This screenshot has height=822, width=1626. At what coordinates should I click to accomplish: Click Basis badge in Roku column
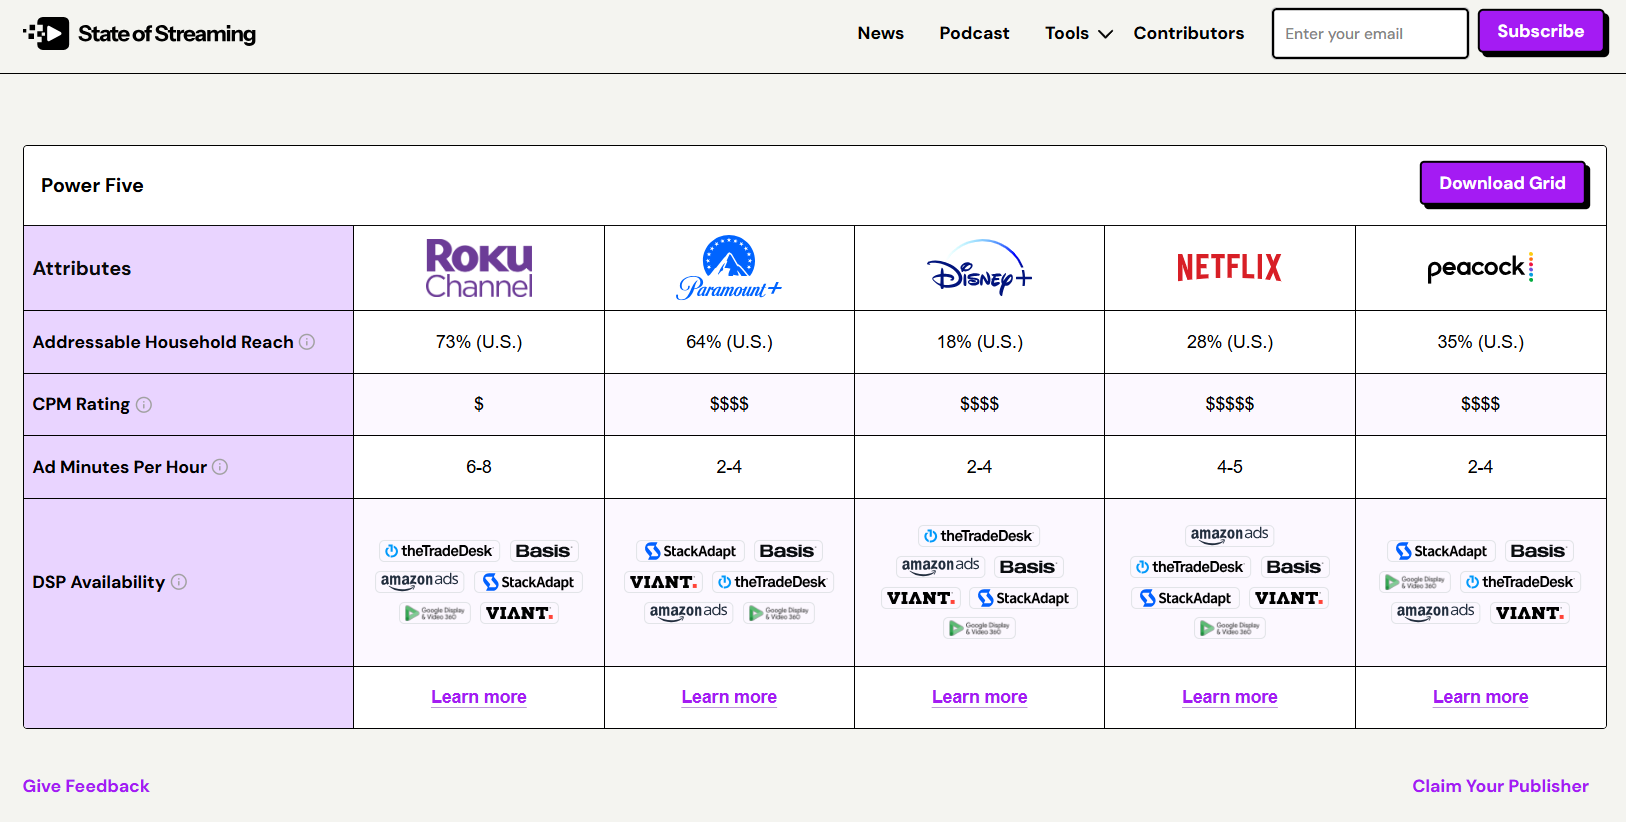543,551
